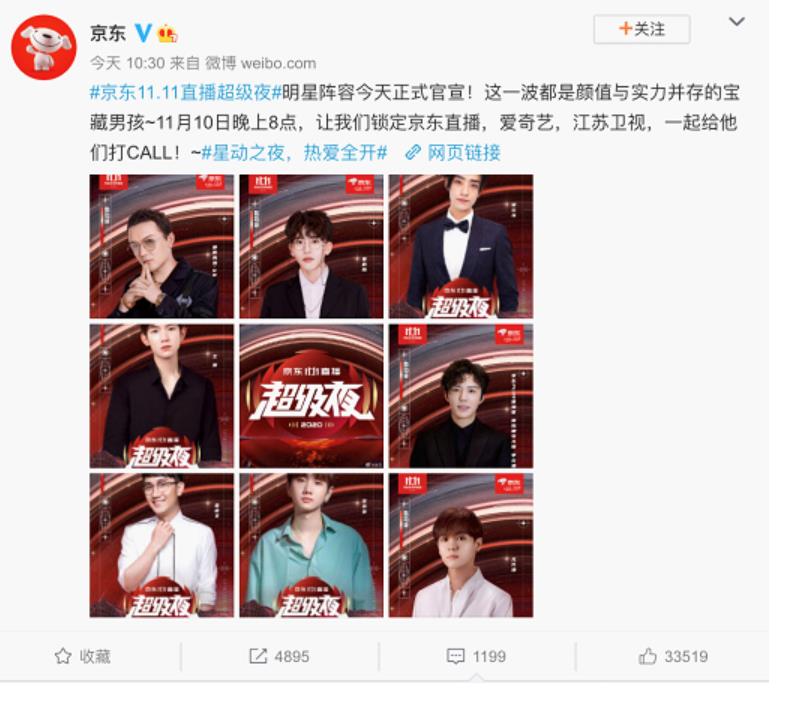
Task: Follow 京东 with +关注 button
Action: click(x=642, y=29)
